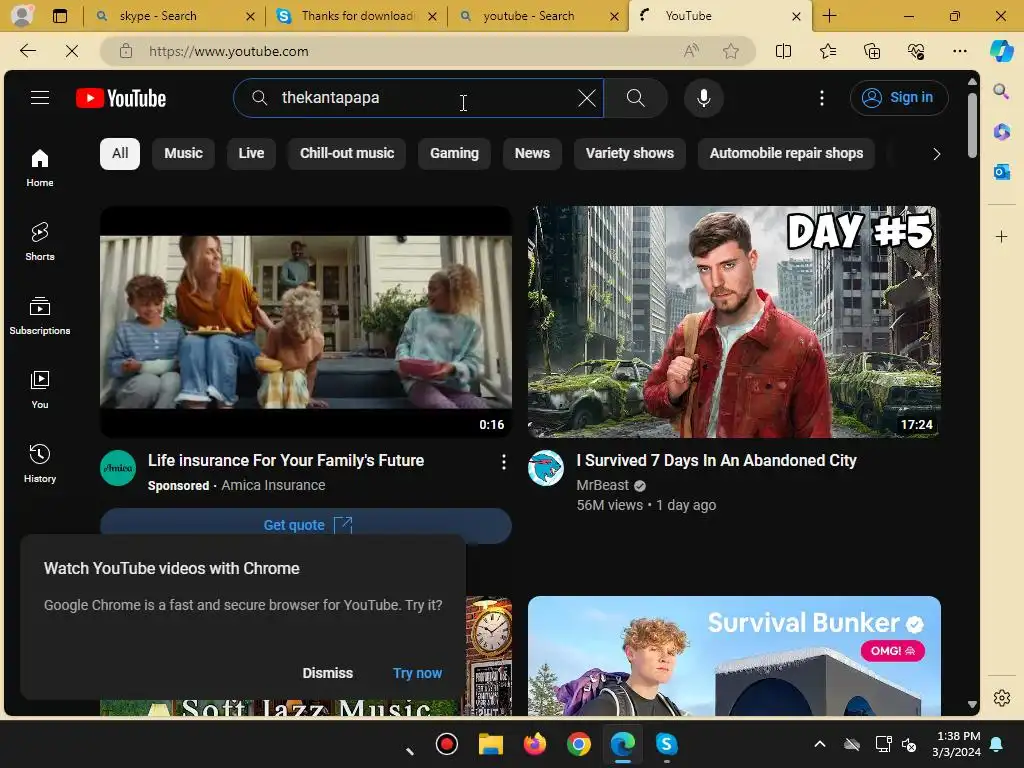The image size is (1024, 768).
Task: Open the Edge tab actions menu
Action: pos(59,16)
